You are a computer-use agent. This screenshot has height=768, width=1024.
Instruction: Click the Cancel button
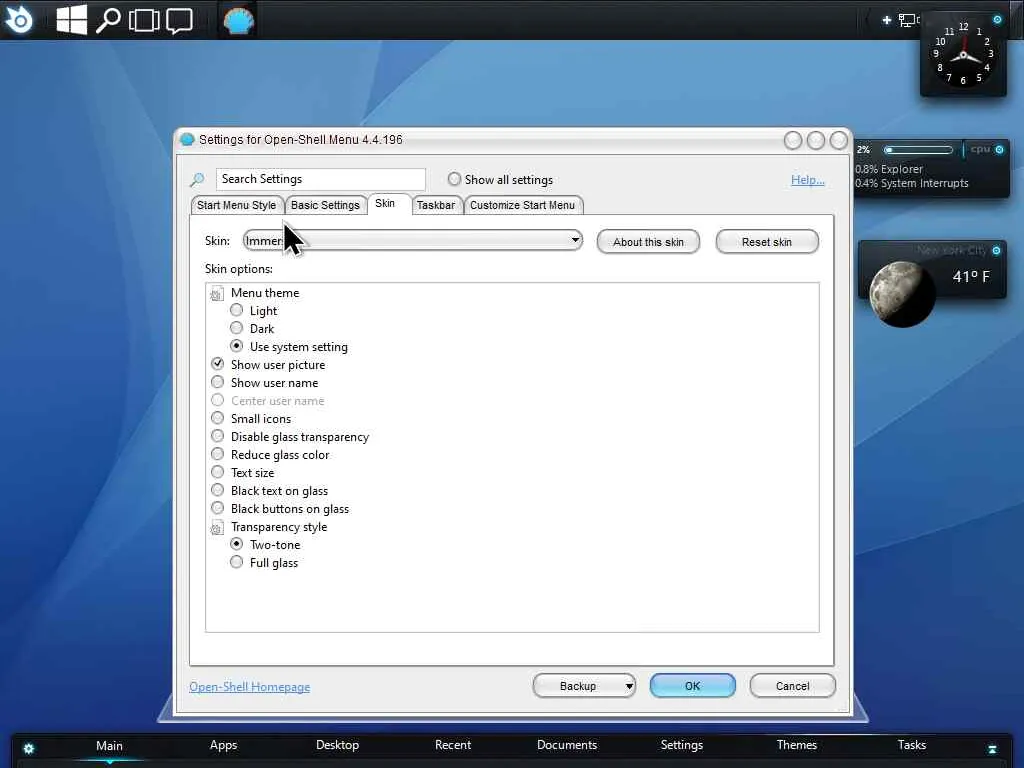point(792,686)
